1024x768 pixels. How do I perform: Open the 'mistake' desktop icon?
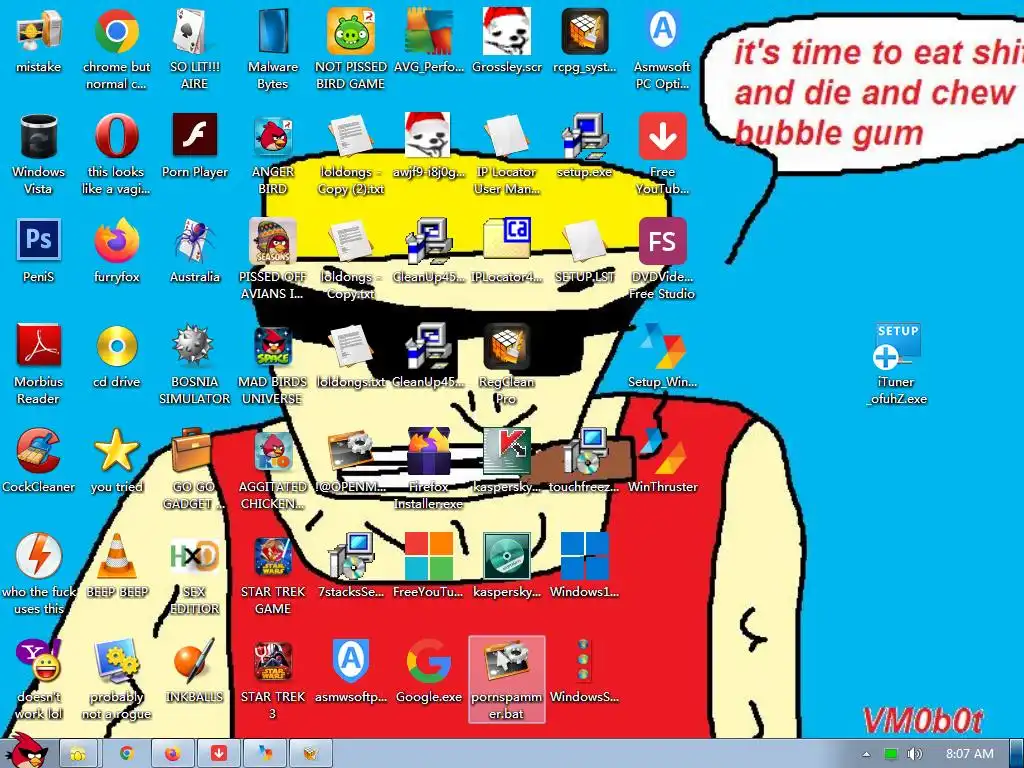click(39, 31)
